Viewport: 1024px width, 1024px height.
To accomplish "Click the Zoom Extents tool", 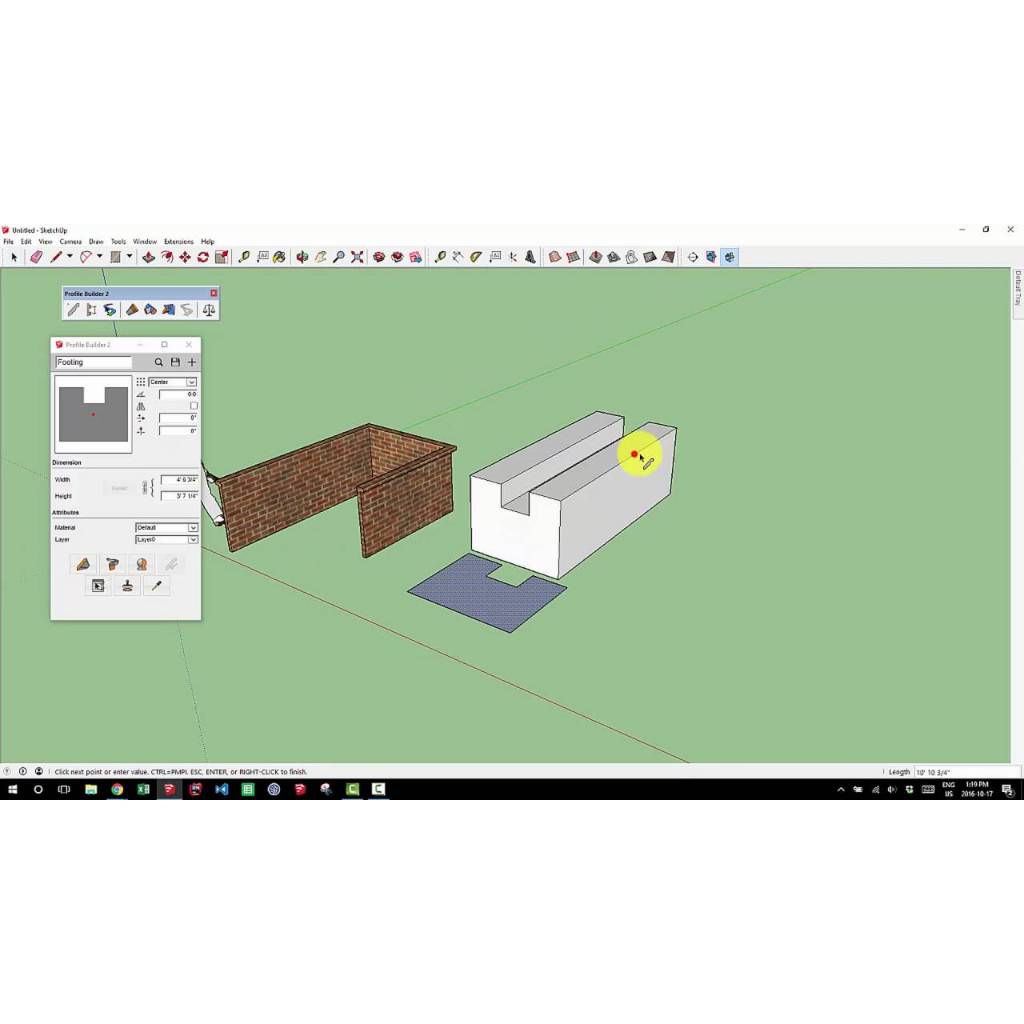I will pyautogui.click(x=357, y=257).
